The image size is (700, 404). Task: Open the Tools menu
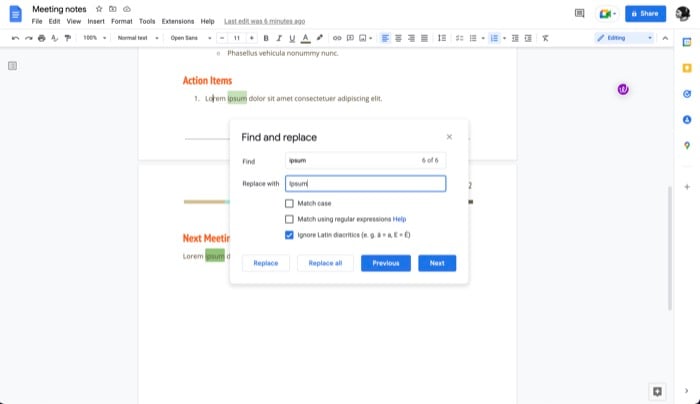coord(147,21)
